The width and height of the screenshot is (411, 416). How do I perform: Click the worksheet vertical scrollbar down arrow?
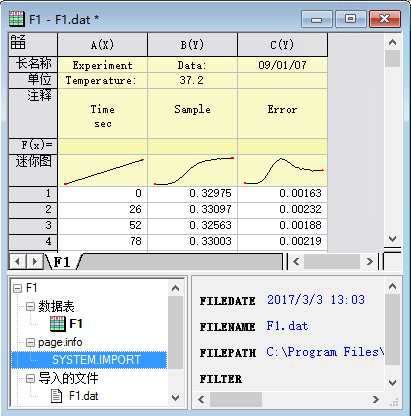[392, 239]
